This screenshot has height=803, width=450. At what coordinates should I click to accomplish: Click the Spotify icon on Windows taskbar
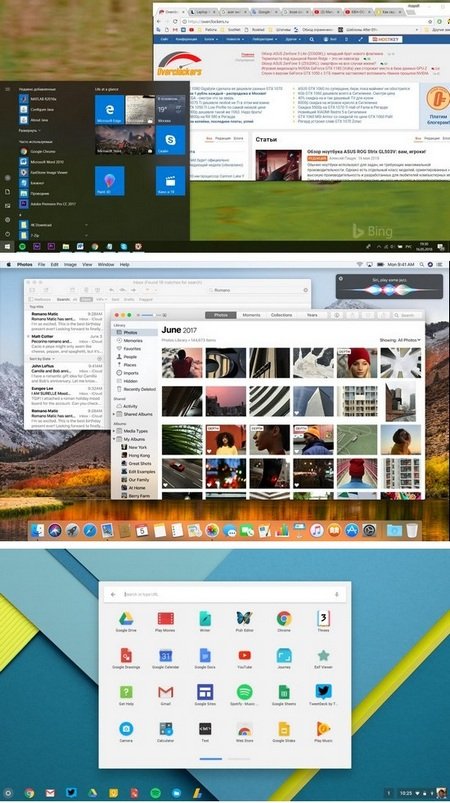[23, 246]
